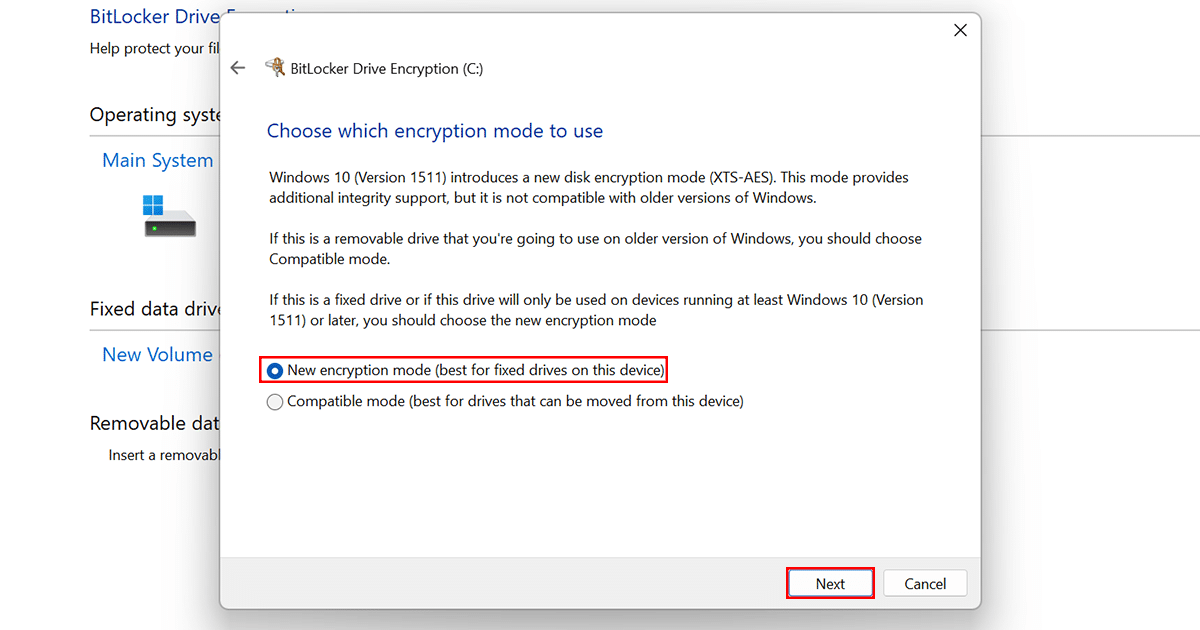
Task: Expand the Operating system drive section
Action: click(x=158, y=114)
